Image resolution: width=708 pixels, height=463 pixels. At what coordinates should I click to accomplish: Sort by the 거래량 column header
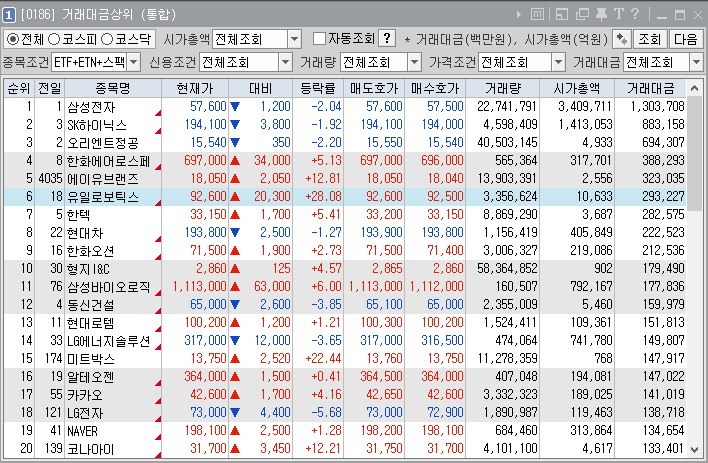503,89
